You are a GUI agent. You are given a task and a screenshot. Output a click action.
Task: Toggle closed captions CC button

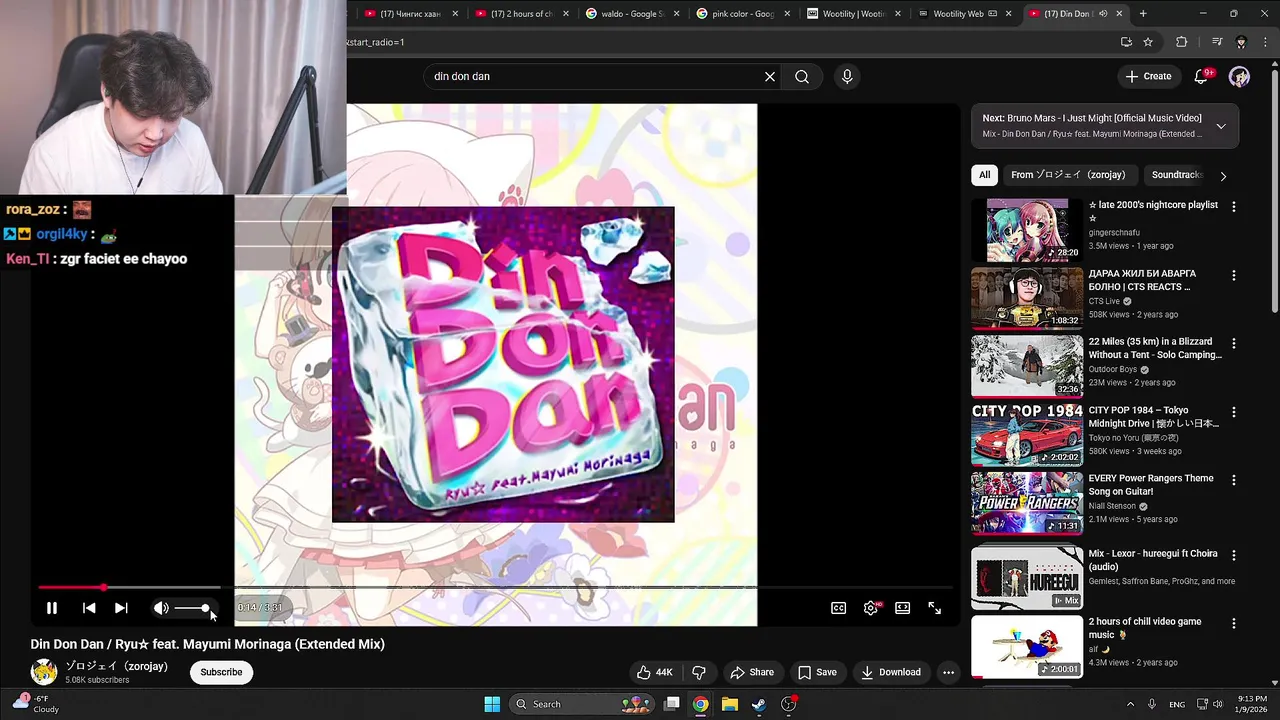click(x=839, y=608)
